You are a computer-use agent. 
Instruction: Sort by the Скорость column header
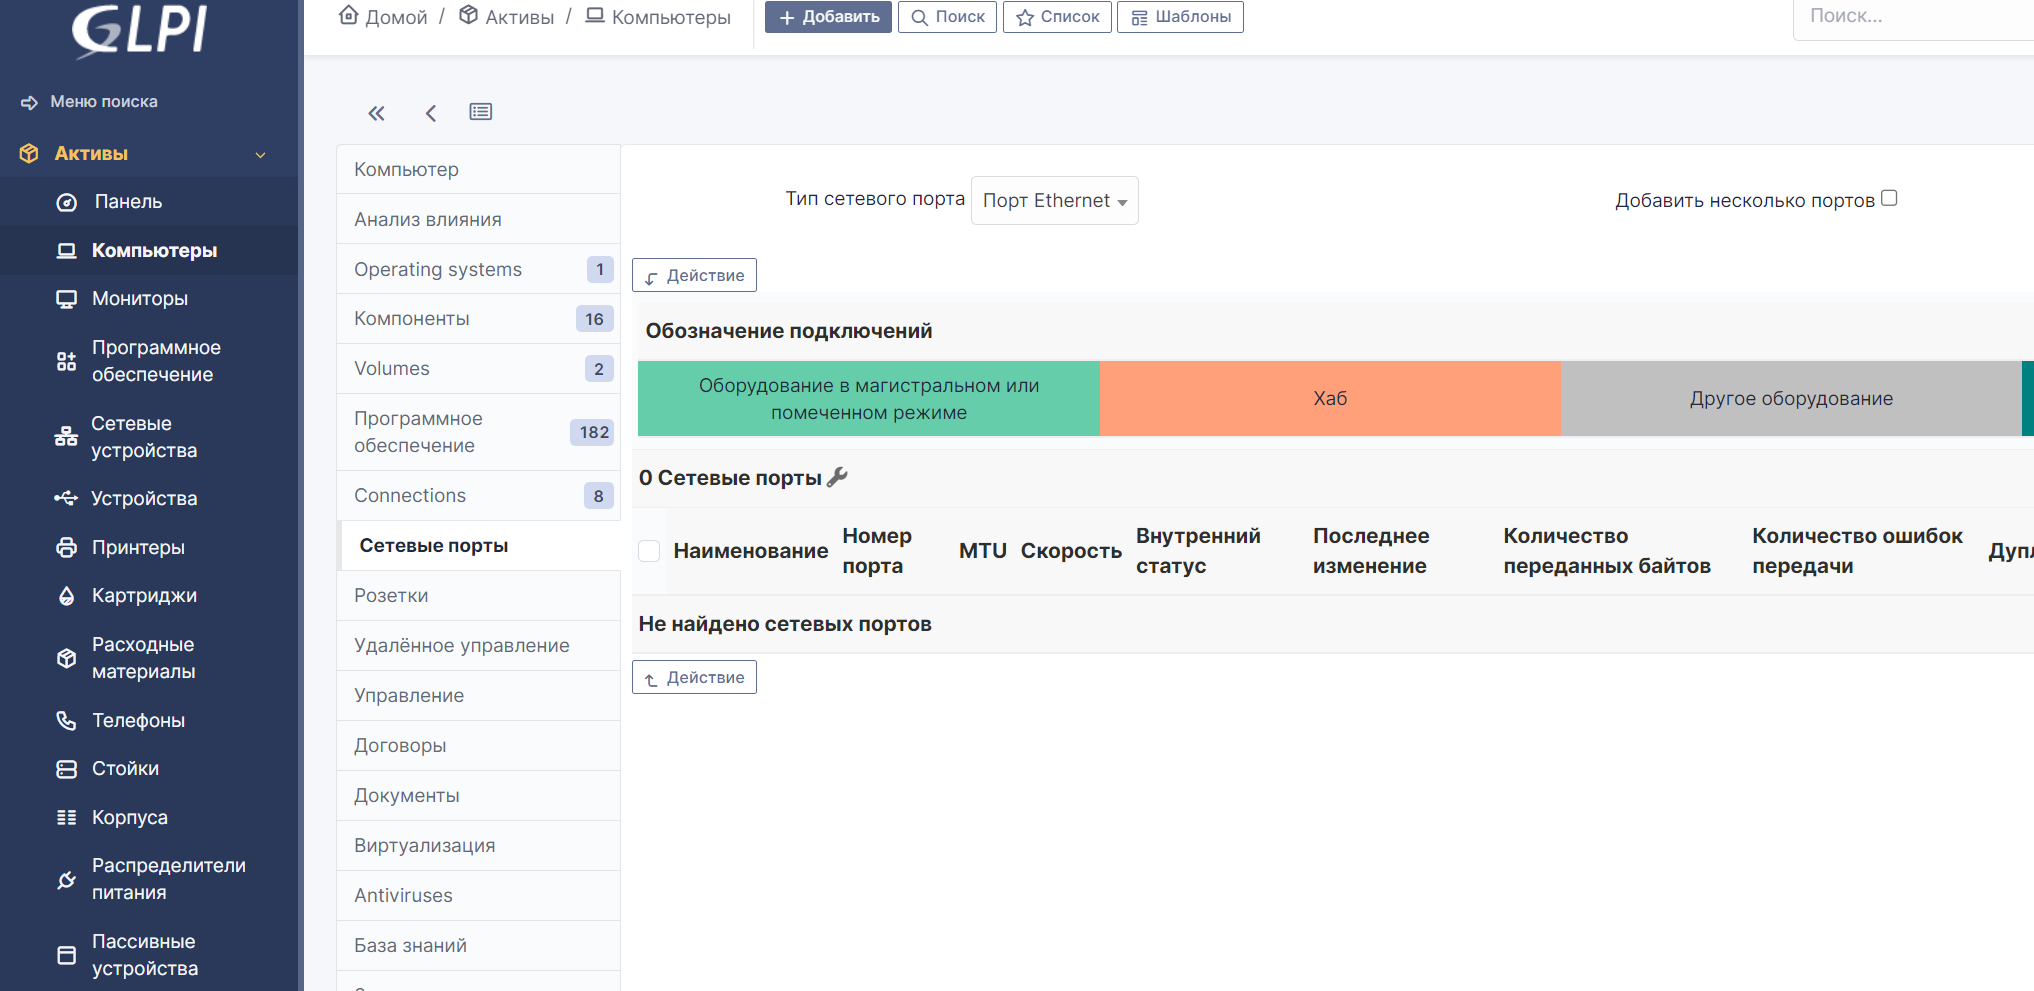[x=1071, y=551]
